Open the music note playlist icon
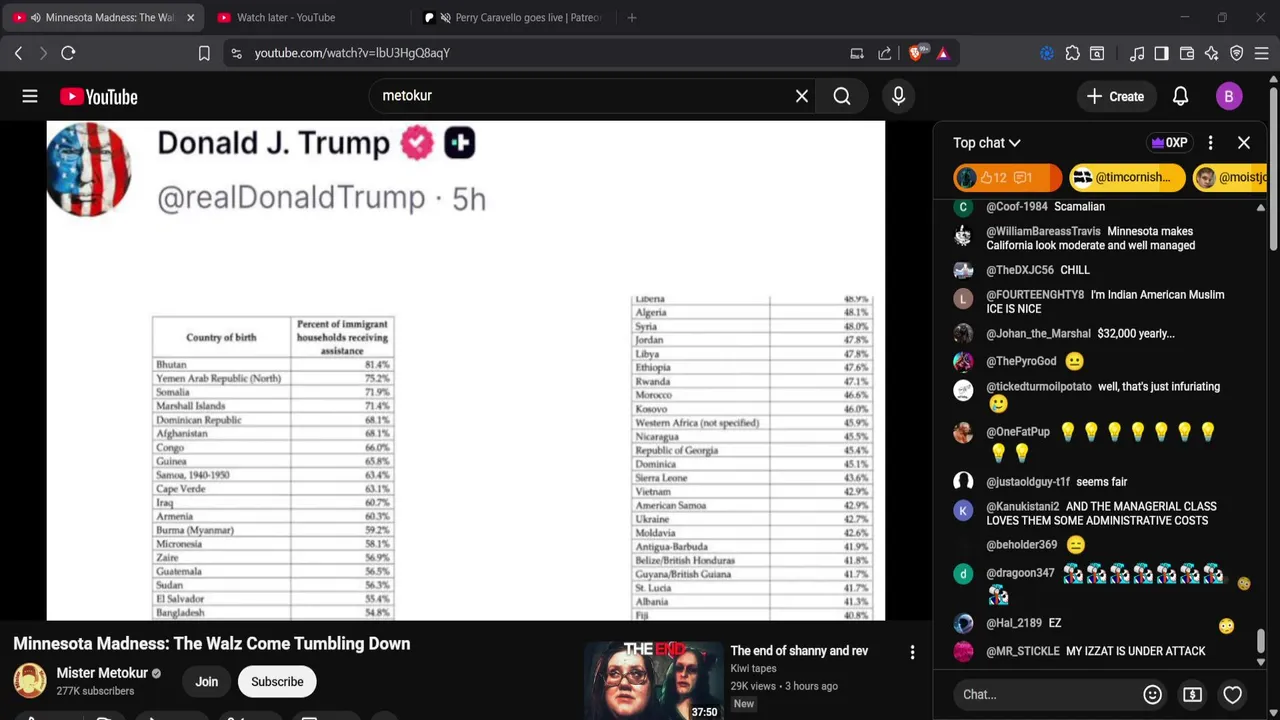 coord(1137,53)
